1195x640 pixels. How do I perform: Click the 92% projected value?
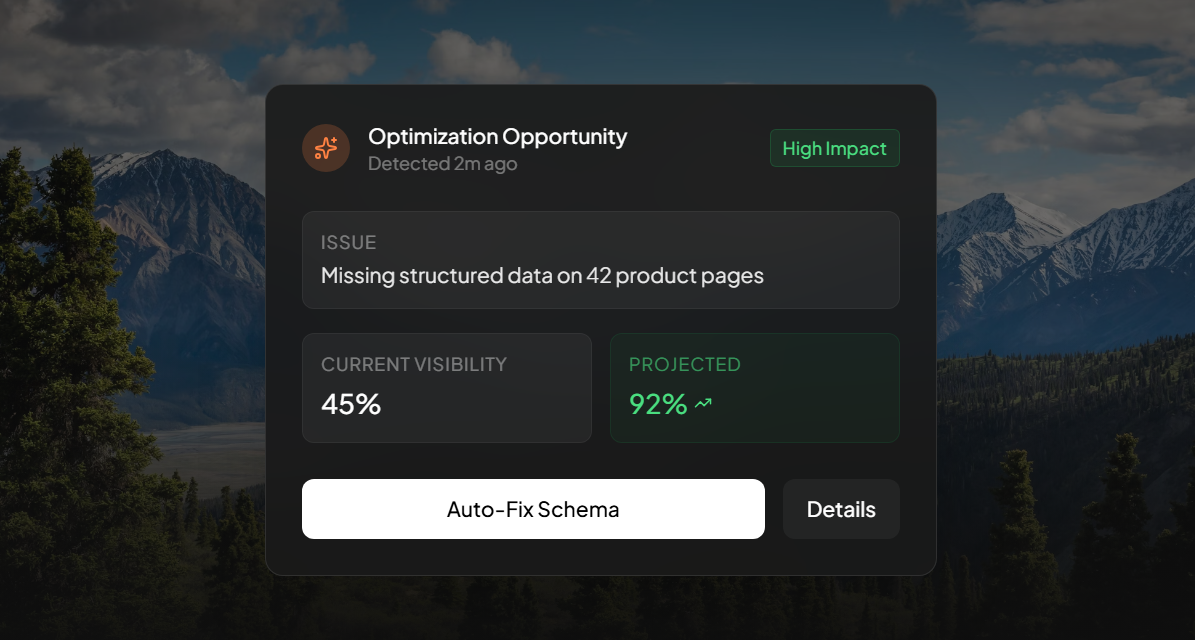point(658,404)
